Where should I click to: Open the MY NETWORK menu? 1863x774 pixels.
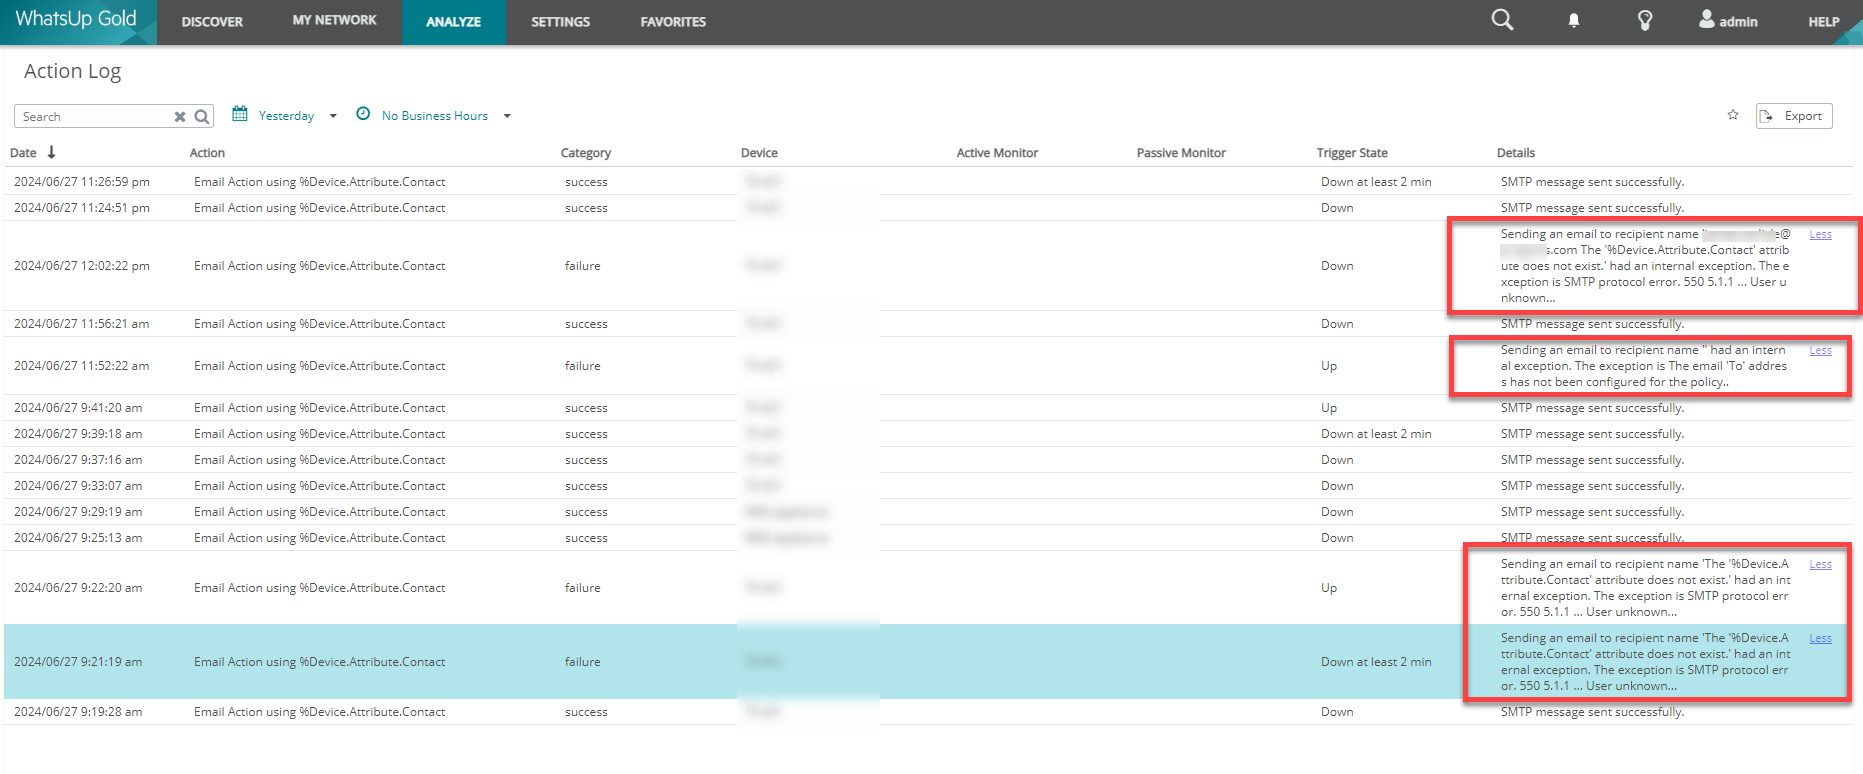tap(334, 21)
